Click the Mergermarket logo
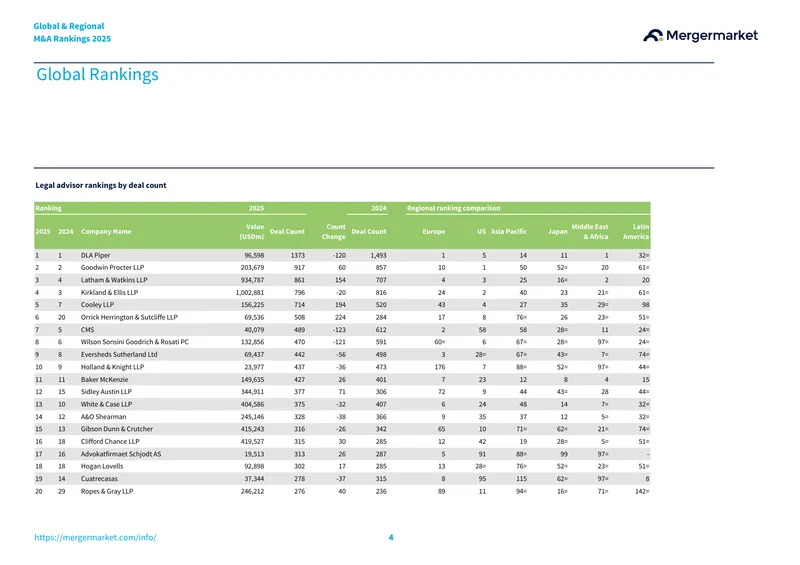Viewport: 800px width, 565px height. click(x=700, y=35)
